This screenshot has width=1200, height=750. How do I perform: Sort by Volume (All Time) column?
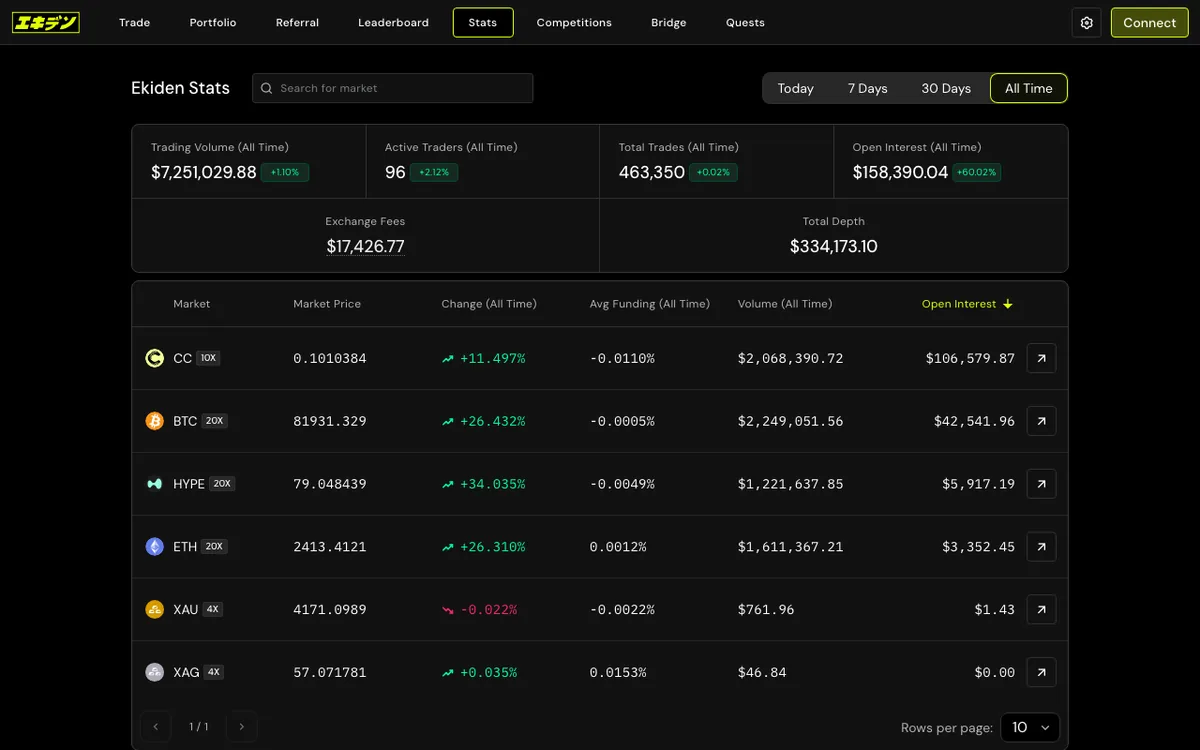[x=785, y=304]
